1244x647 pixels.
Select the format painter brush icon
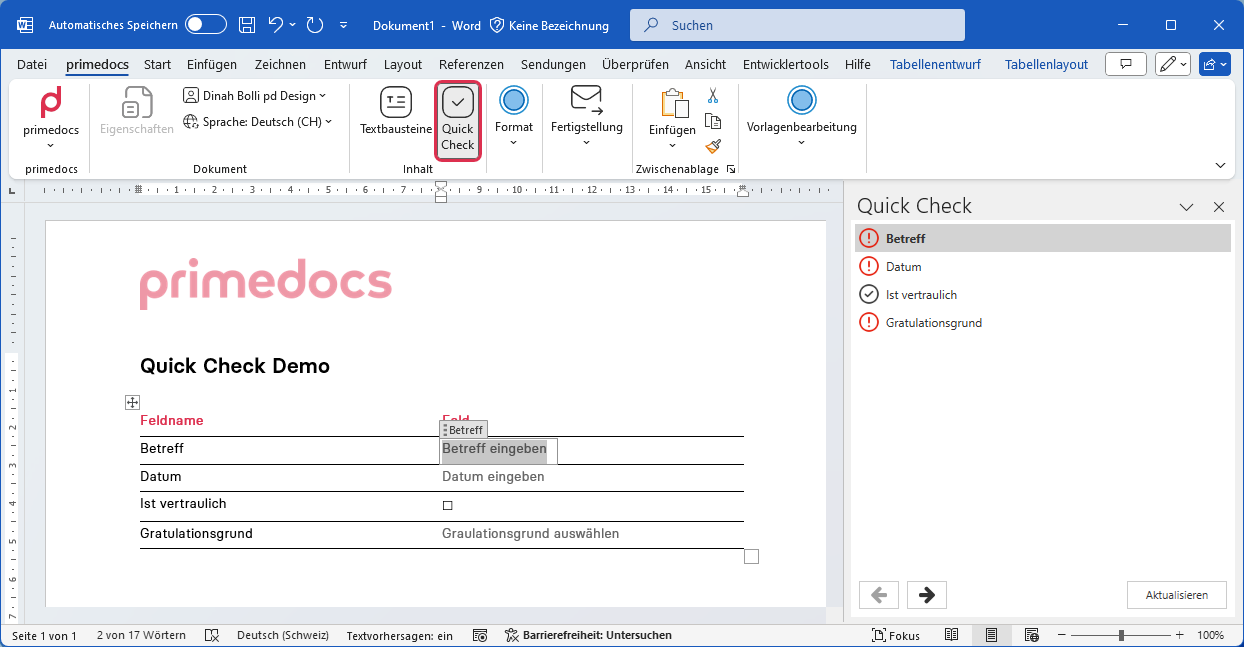coord(713,146)
